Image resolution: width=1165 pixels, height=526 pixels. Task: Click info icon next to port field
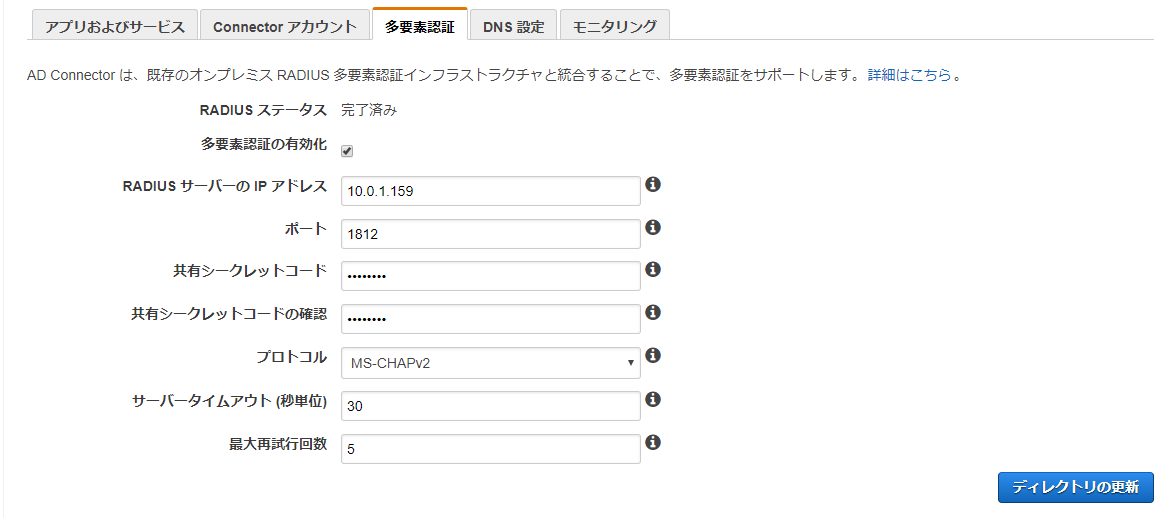[x=653, y=228]
